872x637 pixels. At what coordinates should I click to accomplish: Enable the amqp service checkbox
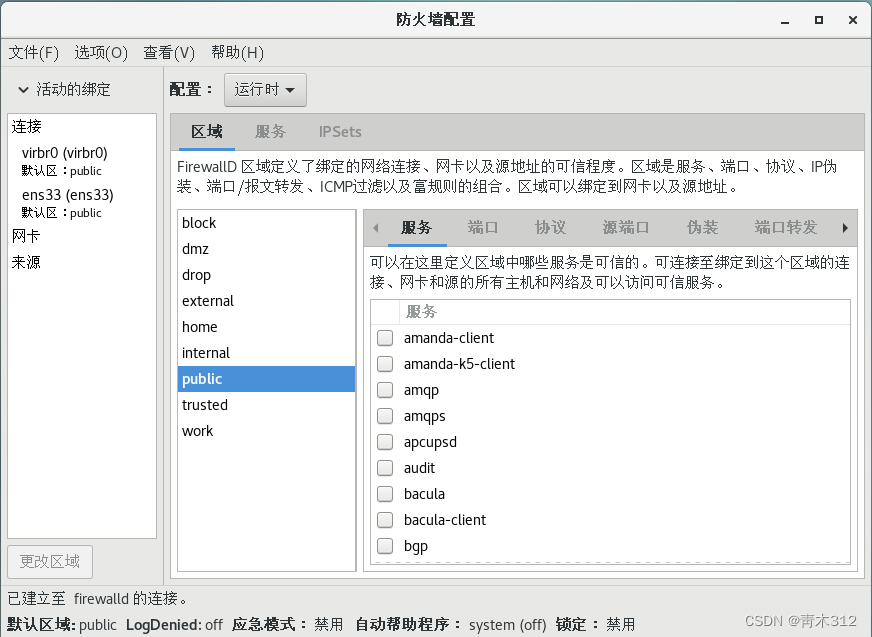(x=385, y=390)
